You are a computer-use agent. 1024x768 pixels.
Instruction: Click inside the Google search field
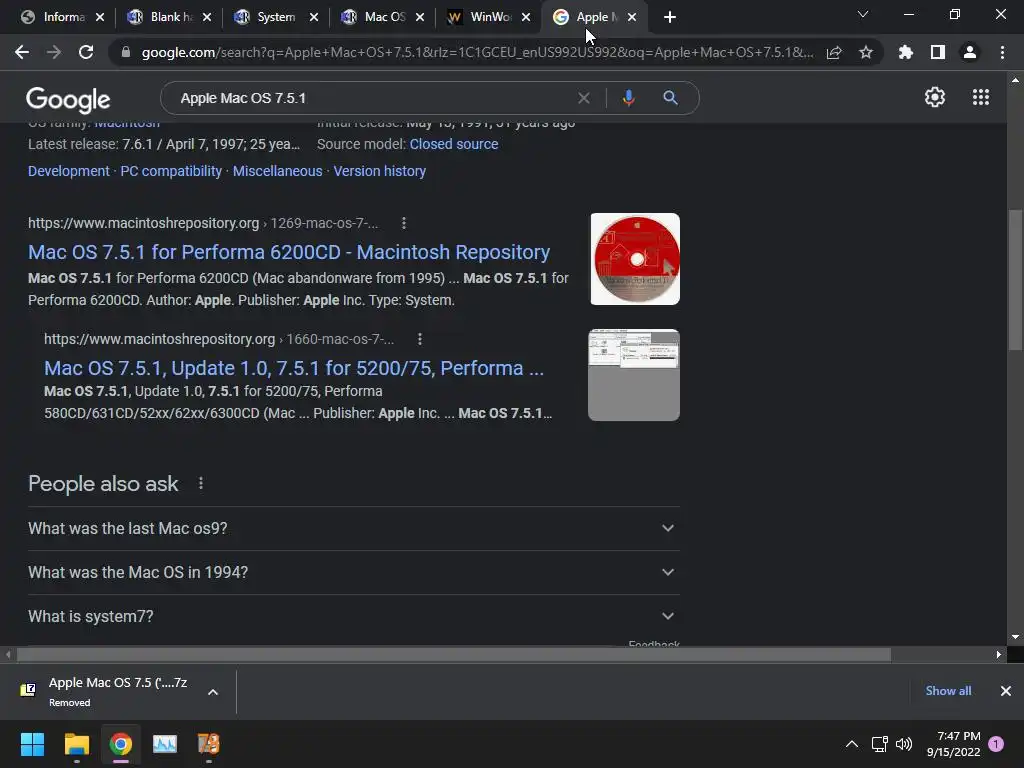[372, 98]
